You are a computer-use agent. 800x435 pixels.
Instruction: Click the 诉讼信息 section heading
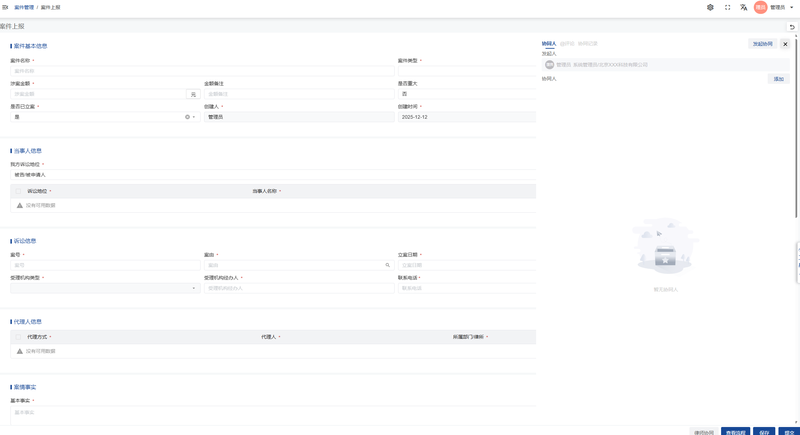coord(25,241)
